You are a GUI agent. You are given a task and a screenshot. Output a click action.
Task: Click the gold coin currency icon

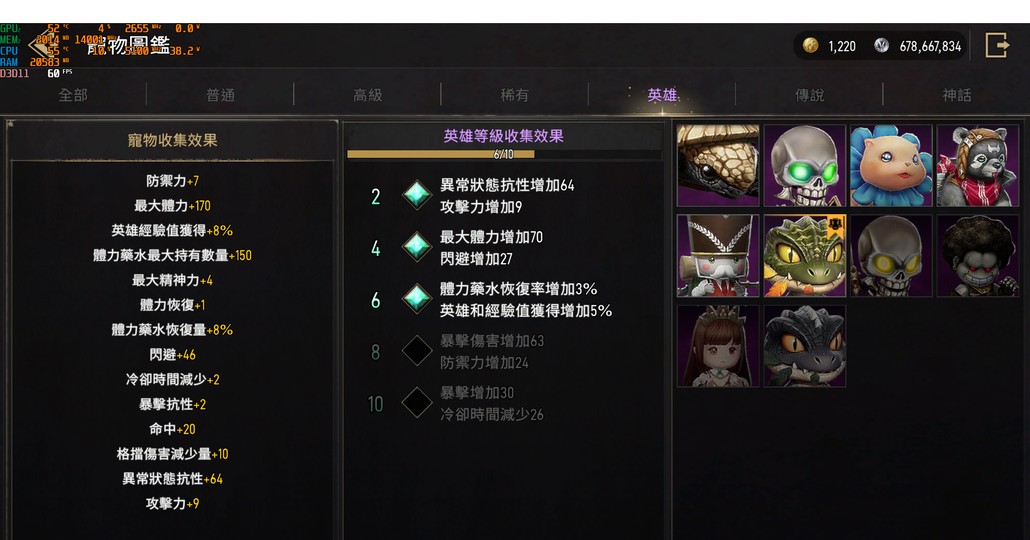811,45
